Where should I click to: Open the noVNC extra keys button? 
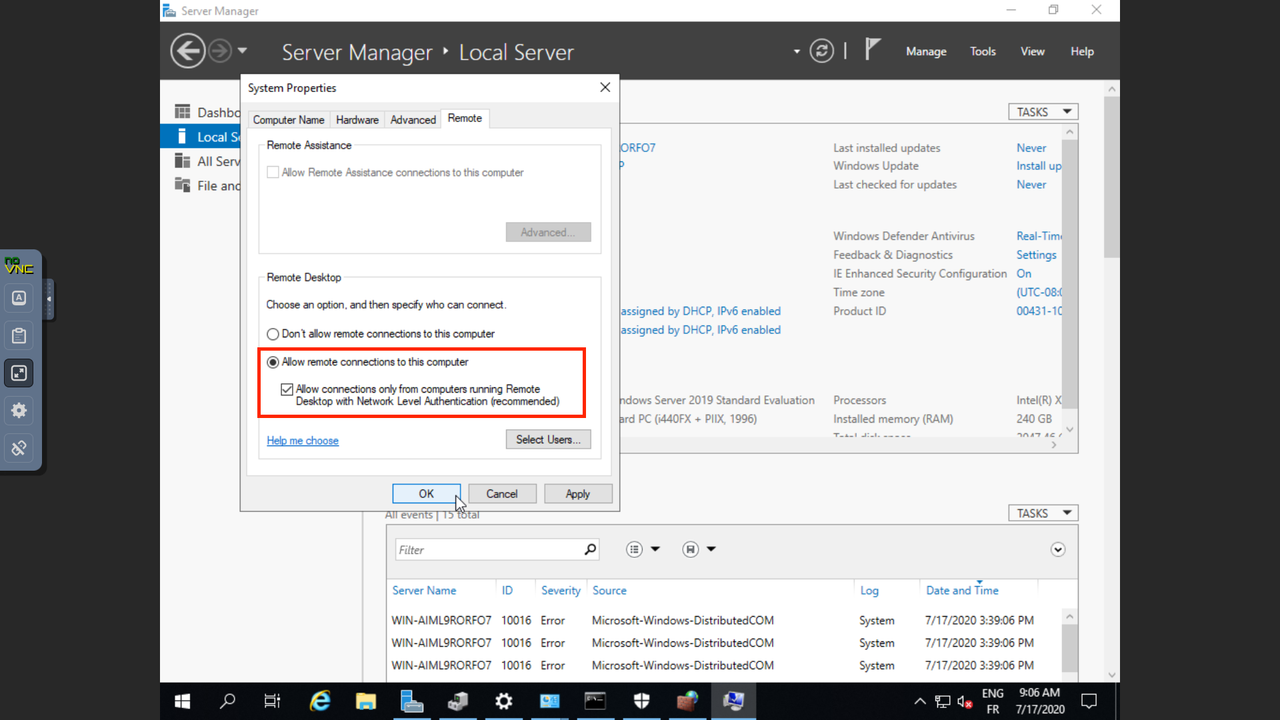pyautogui.click(x=19, y=298)
